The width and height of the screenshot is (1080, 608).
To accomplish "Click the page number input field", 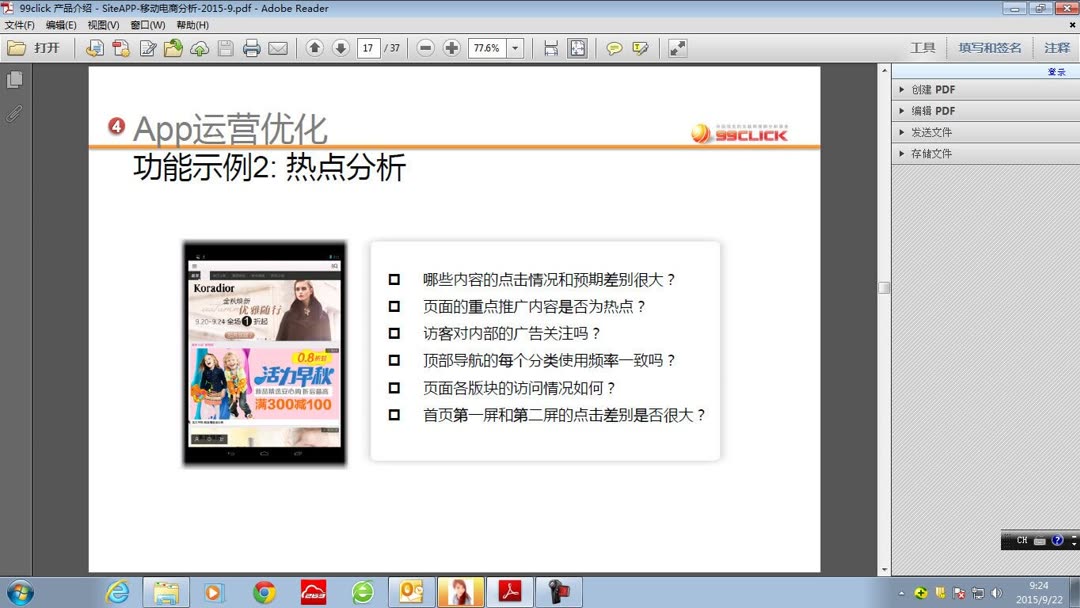I will 368,47.
